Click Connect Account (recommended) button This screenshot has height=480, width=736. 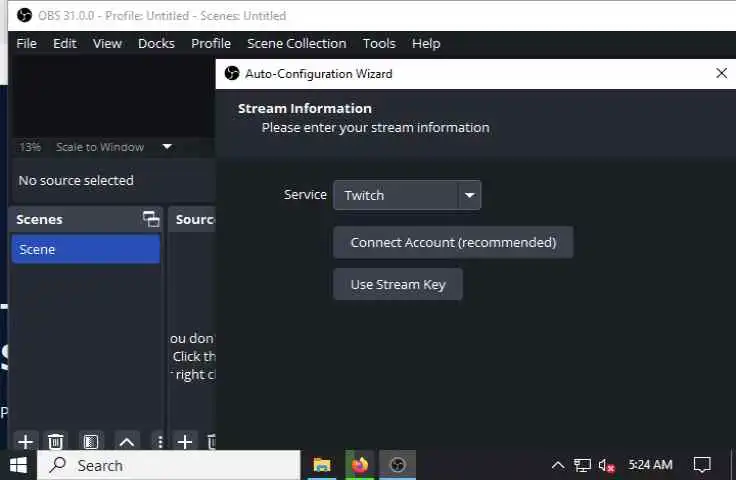pos(453,242)
